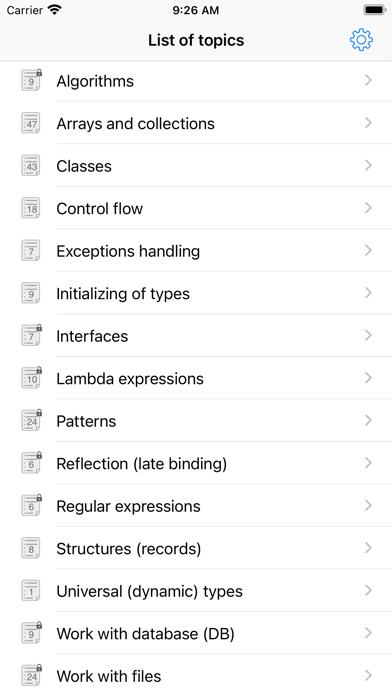Open the Initializing of types topic

[x=196, y=293]
